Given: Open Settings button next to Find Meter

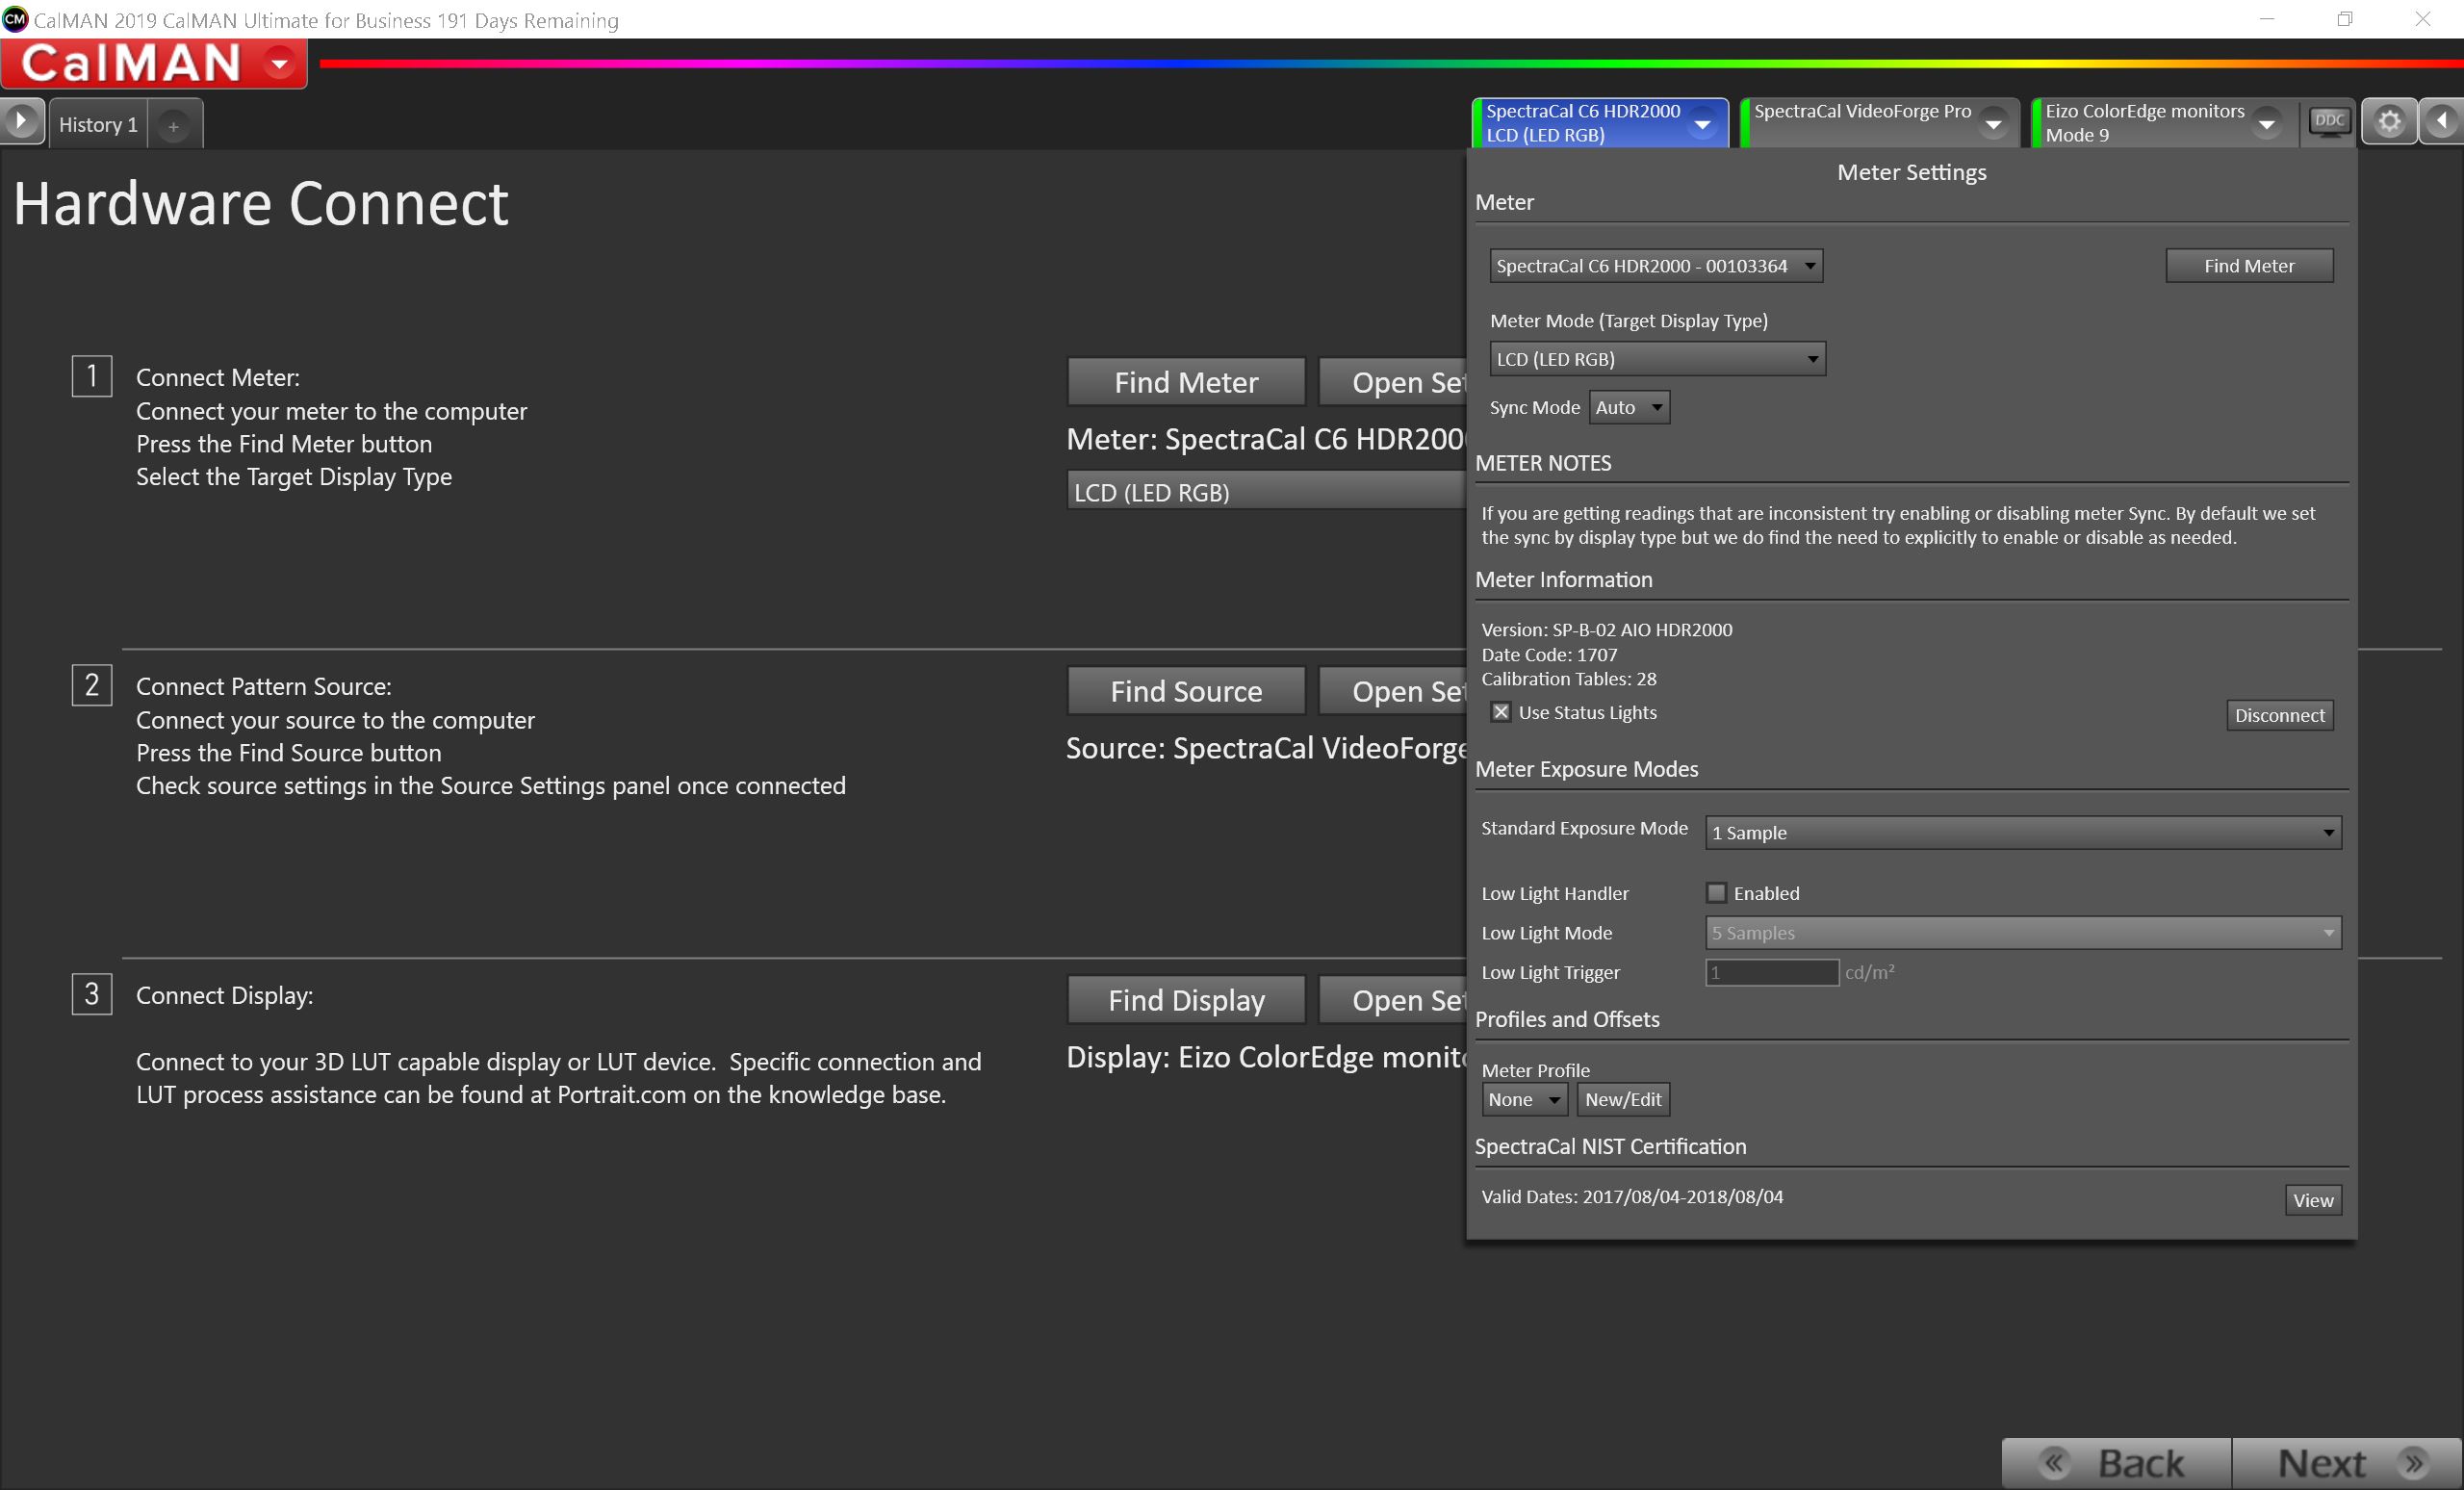Looking at the screenshot, I should point(1392,382).
